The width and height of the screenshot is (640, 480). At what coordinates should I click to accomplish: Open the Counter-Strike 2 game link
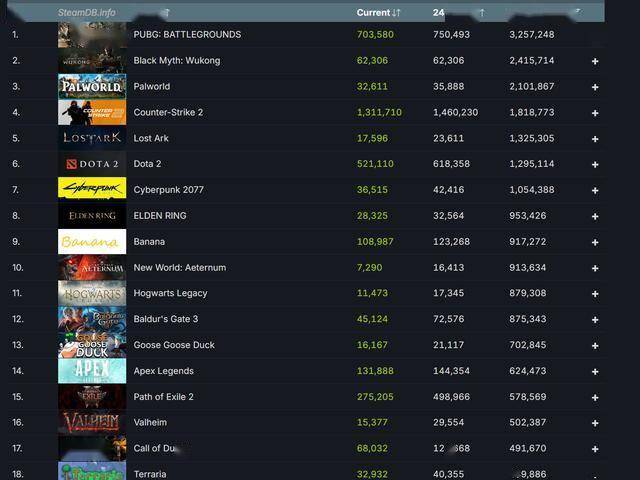click(x=168, y=112)
